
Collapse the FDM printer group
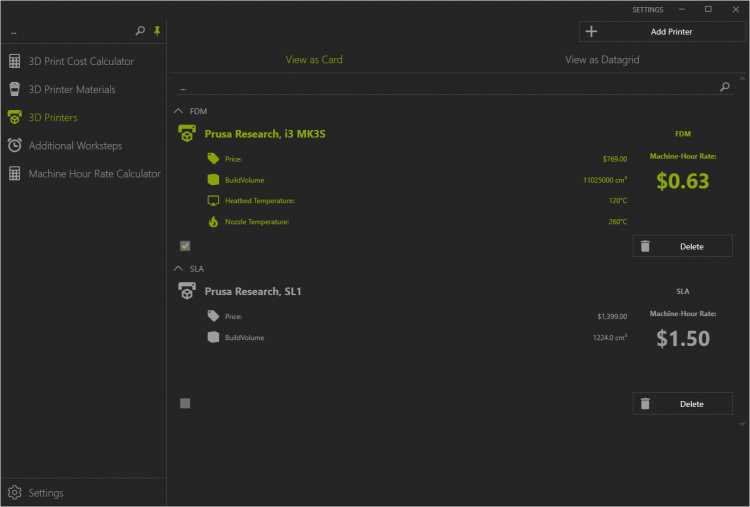click(179, 111)
